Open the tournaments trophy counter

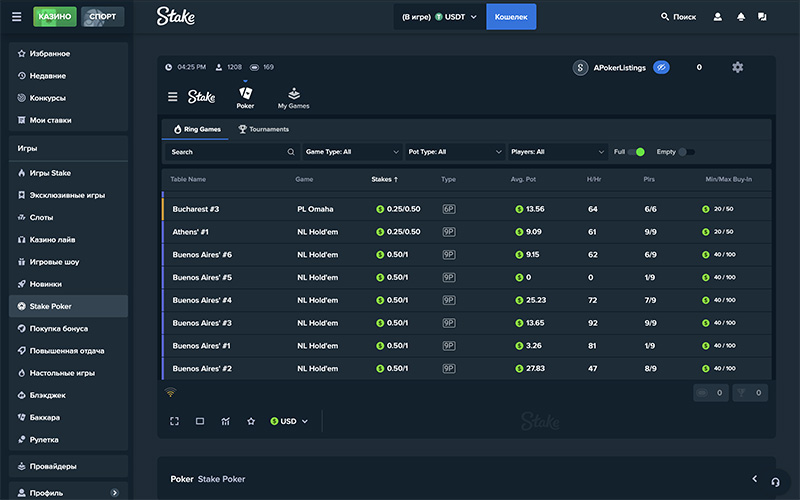point(750,392)
